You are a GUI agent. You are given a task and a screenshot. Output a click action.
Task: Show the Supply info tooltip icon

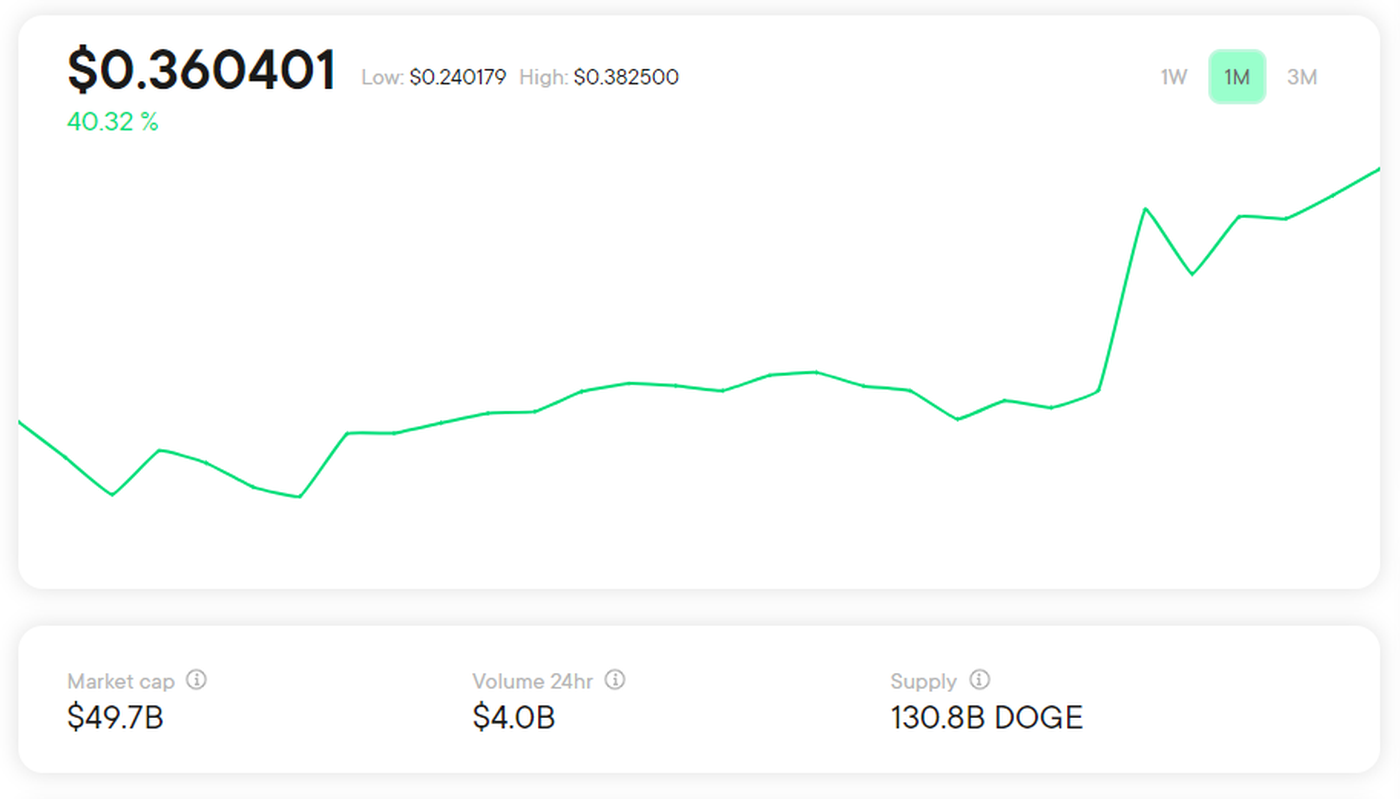click(980, 680)
